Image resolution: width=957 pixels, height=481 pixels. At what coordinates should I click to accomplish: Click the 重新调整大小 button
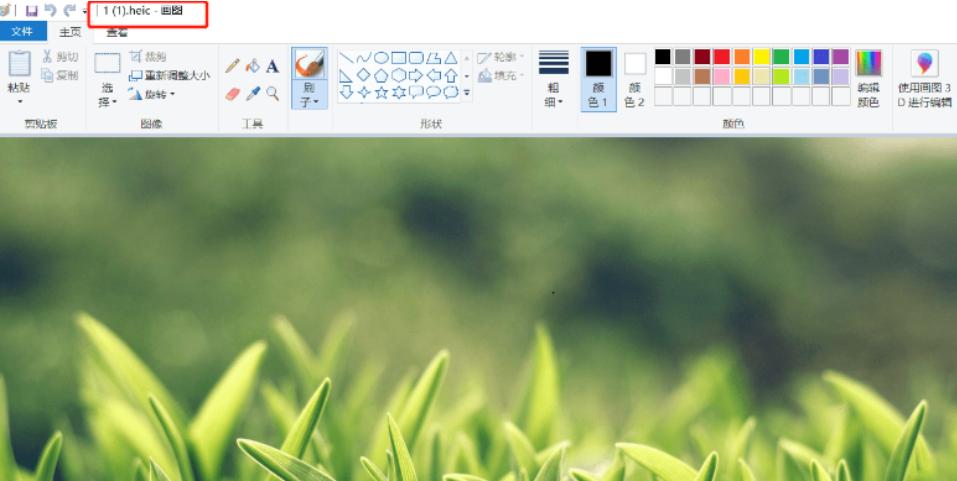click(x=169, y=76)
